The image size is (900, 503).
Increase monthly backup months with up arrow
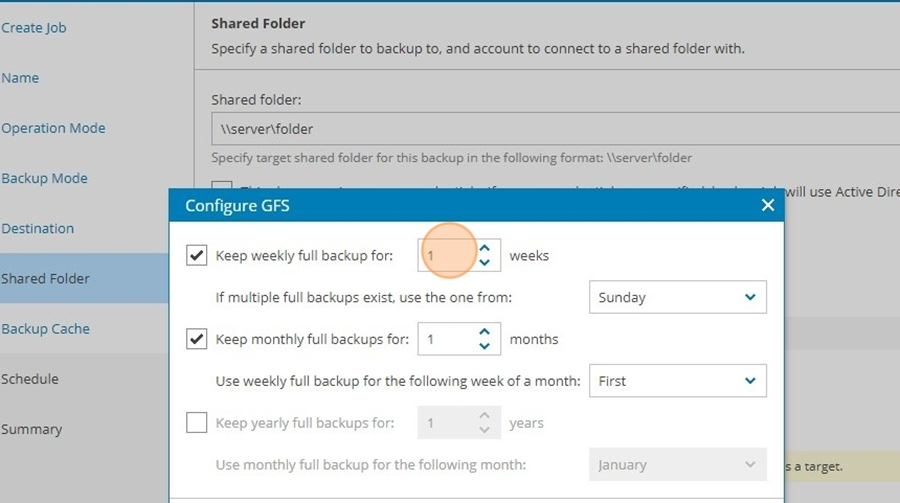(x=484, y=332)
